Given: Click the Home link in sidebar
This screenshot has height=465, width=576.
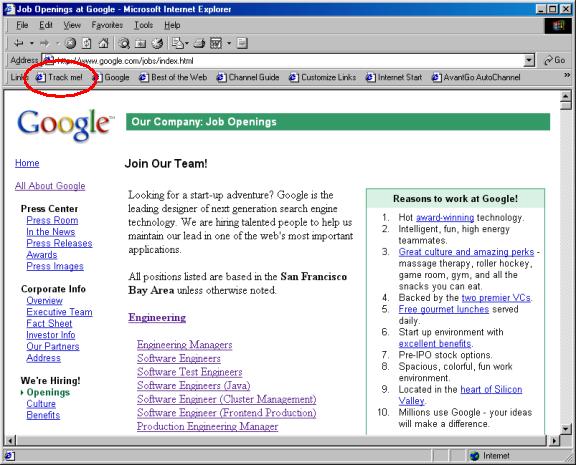Looking at the screenshot, I should pos(27,163).
